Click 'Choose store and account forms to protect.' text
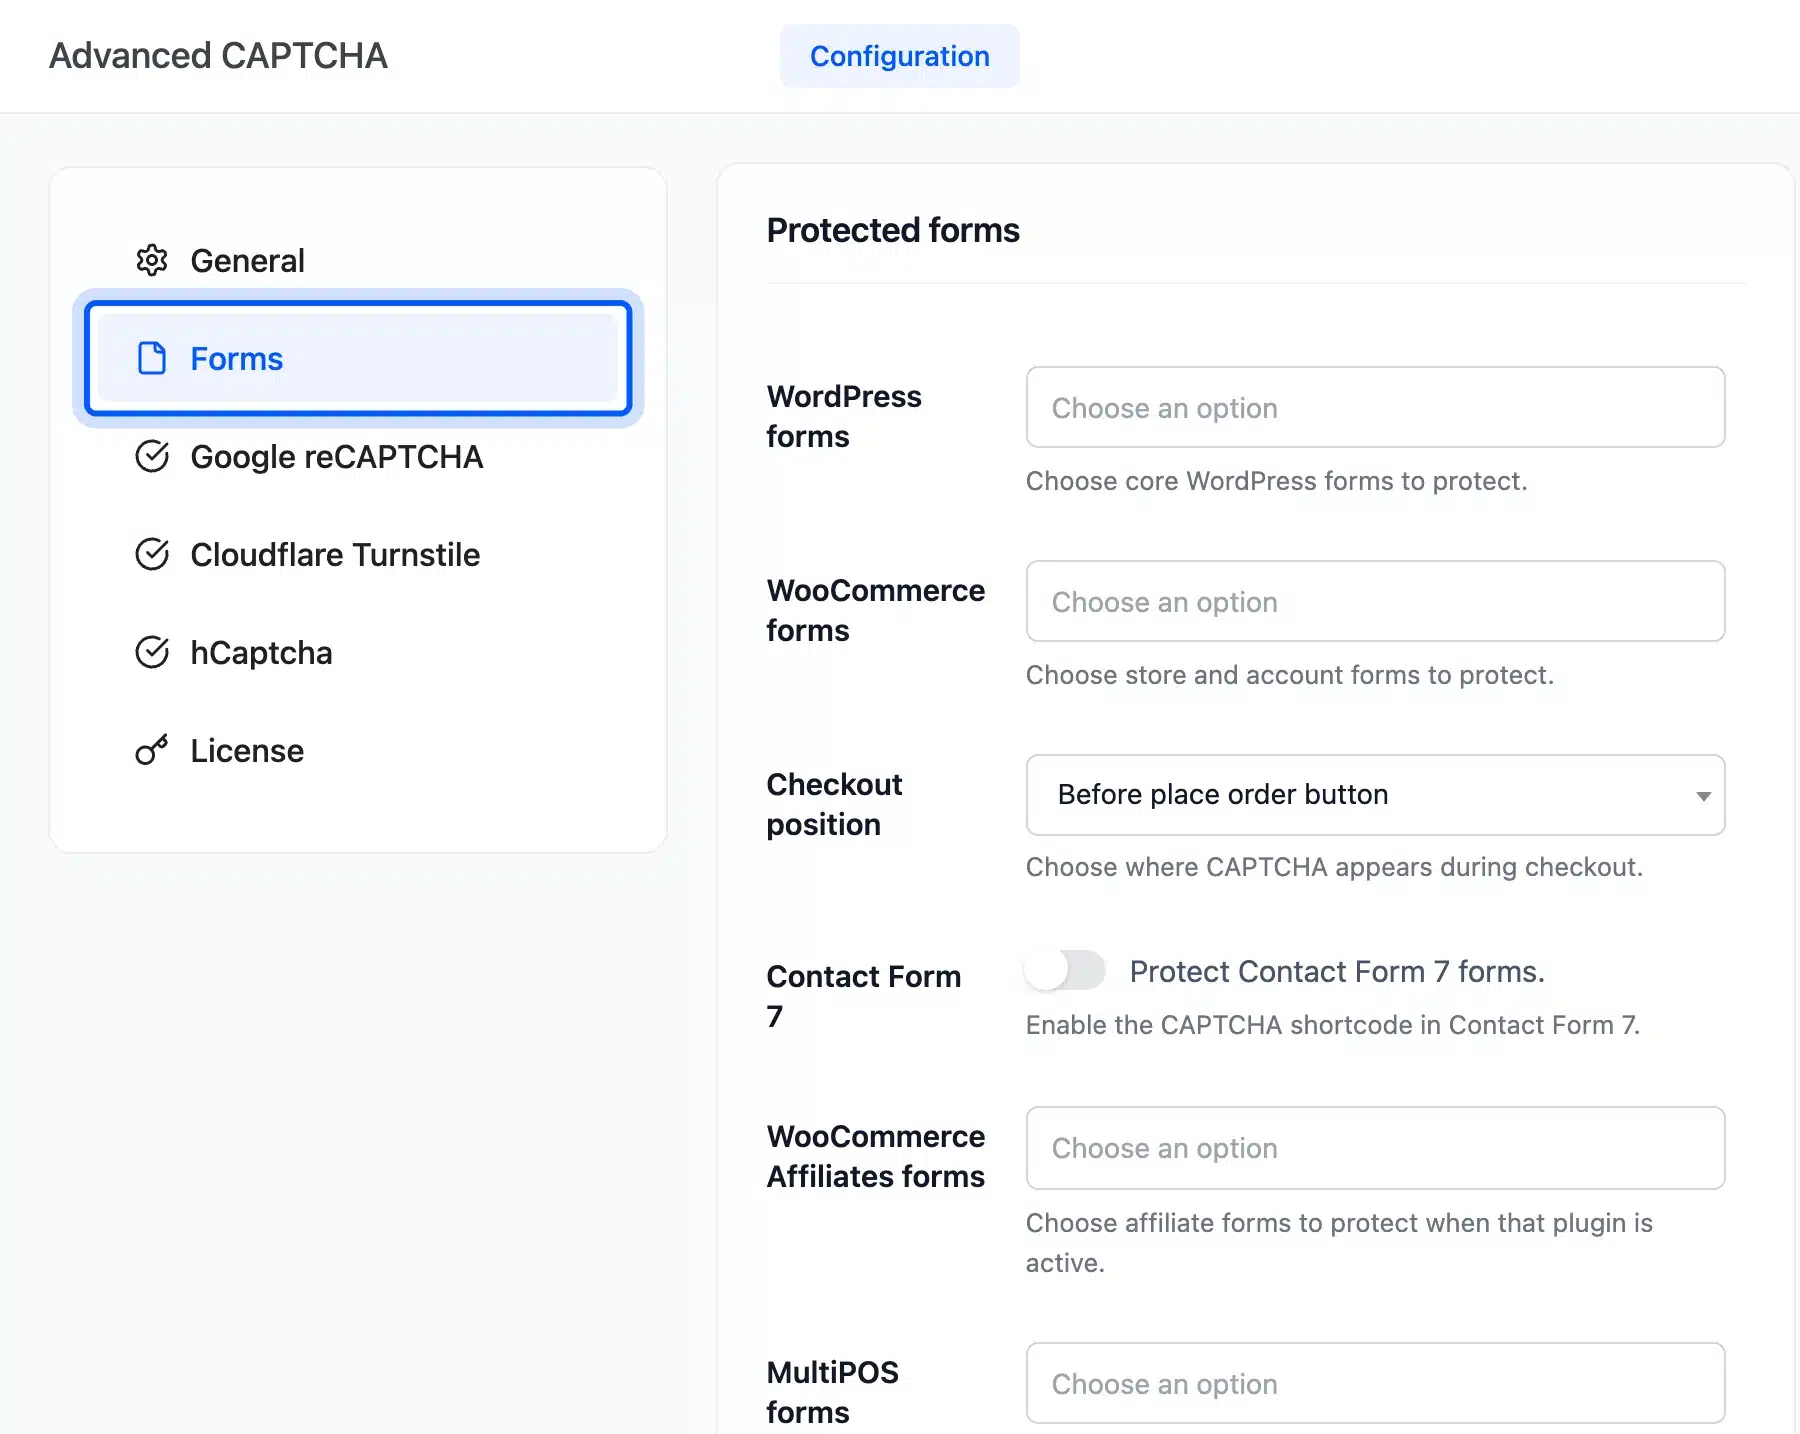This screenshot has width=1800, height=1434. 1289,675
